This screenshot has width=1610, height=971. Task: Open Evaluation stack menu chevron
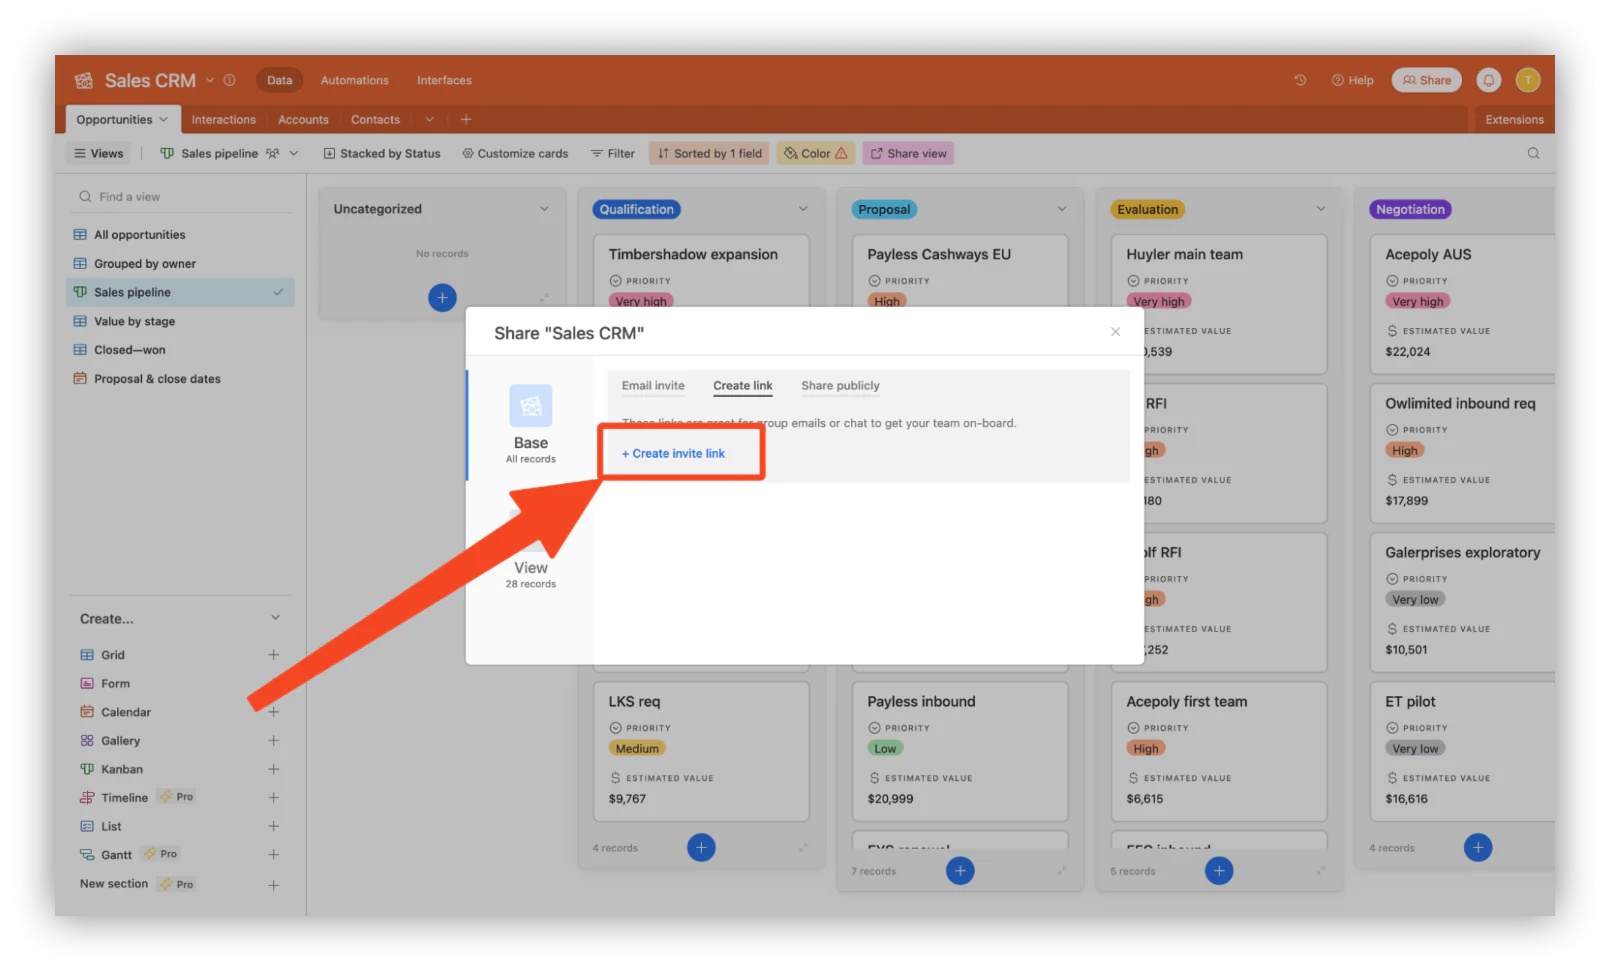pos(1320,209)
